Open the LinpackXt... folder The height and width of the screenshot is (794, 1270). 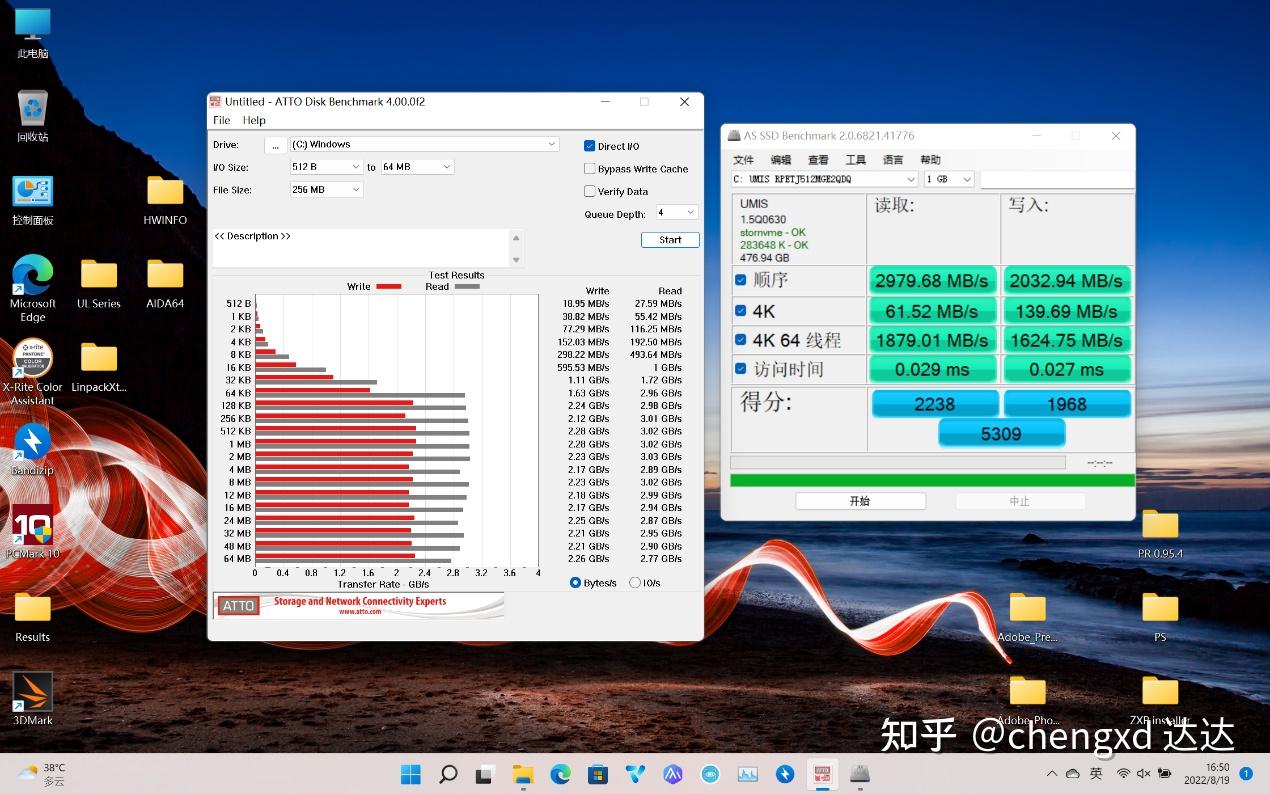tap(99, 367)
